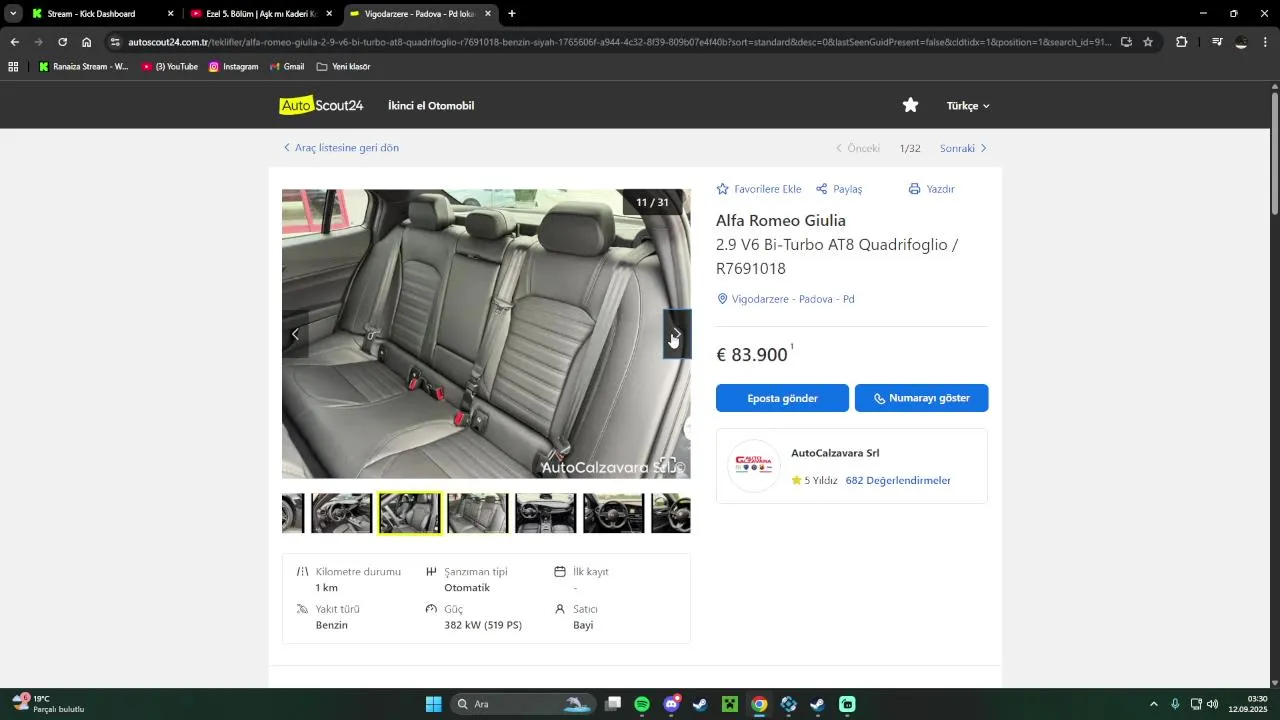Viewport: 1280px width, 720px height.
Task: Reload the current page
Action: click(x=62, y=42)
